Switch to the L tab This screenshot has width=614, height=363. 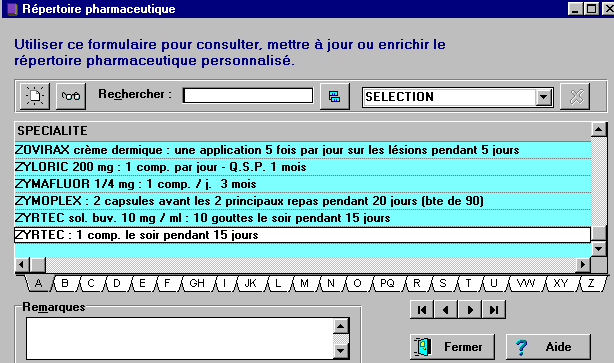tap(278, 283)
